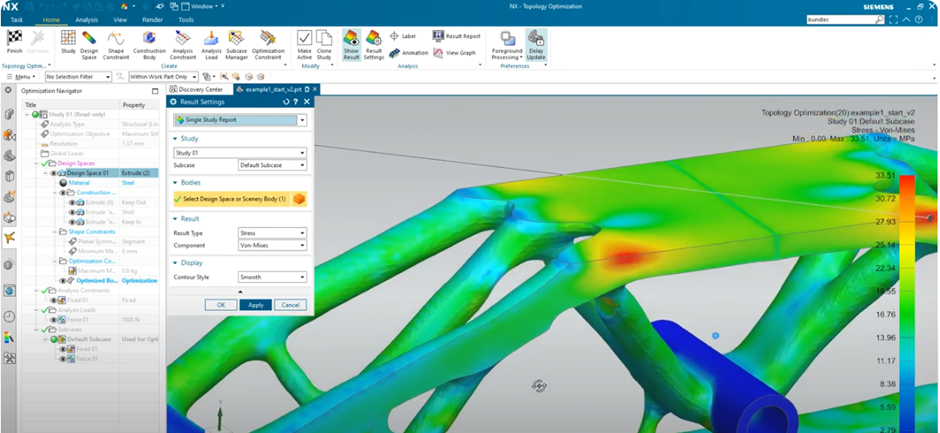Open Result Settings from the ribbon

coord(374,44)
